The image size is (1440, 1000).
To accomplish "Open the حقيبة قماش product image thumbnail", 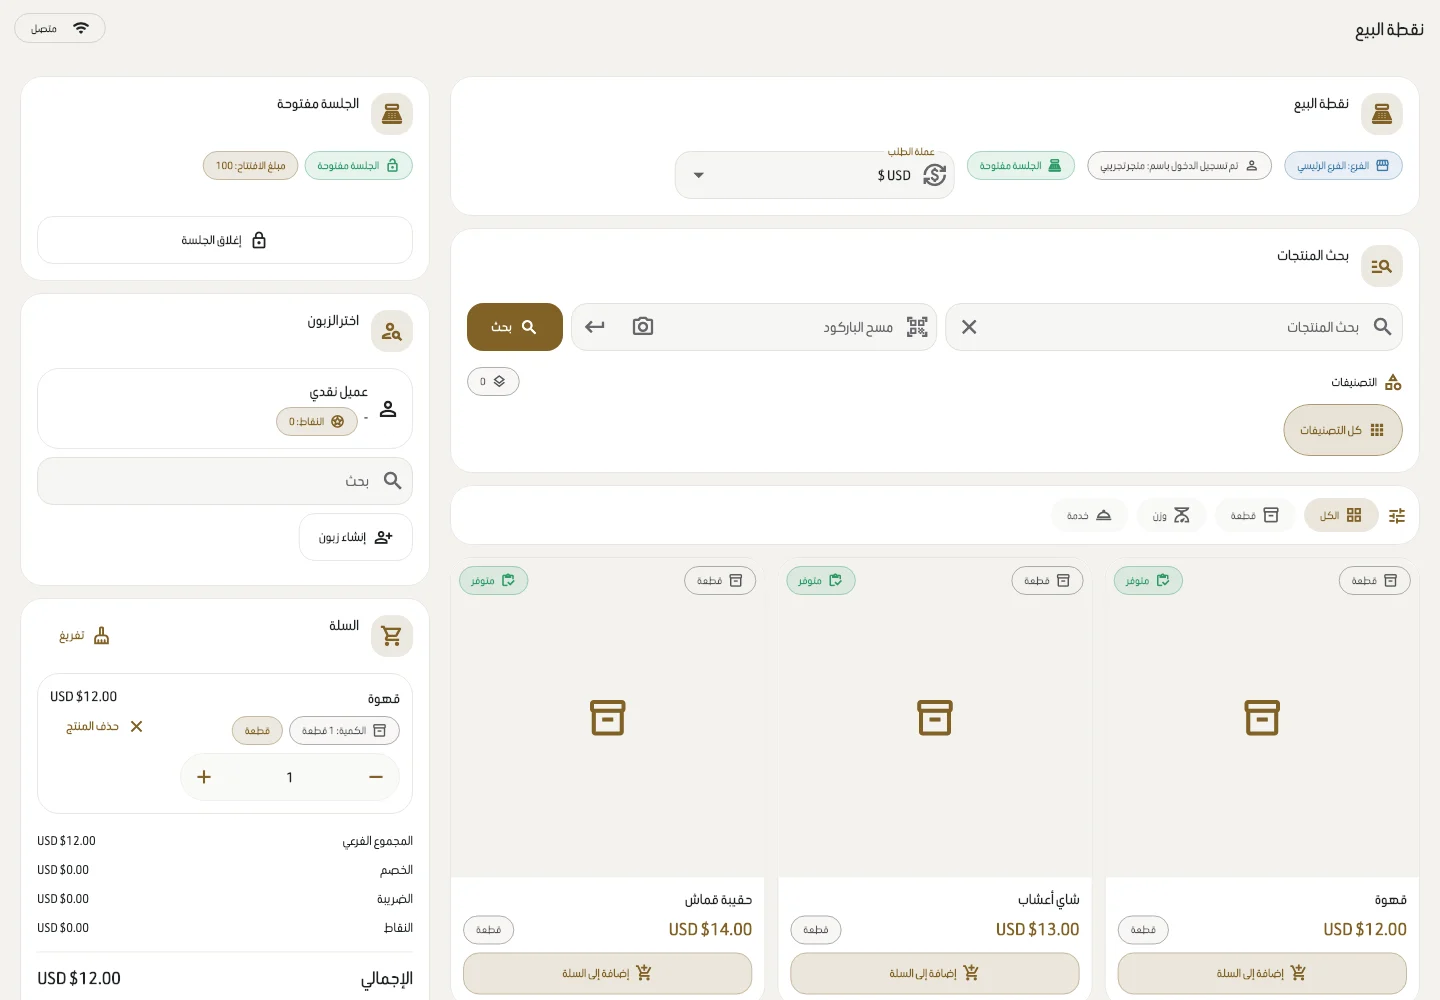I will point(608,718).
